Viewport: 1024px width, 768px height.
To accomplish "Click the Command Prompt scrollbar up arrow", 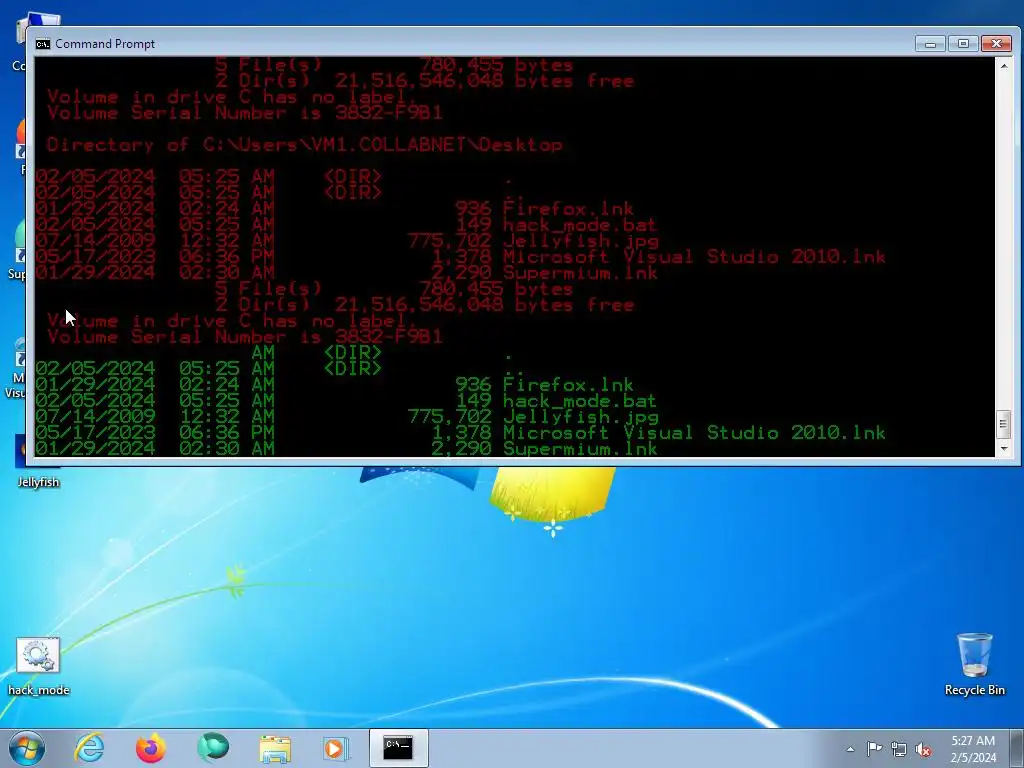I will [1004, 65].
